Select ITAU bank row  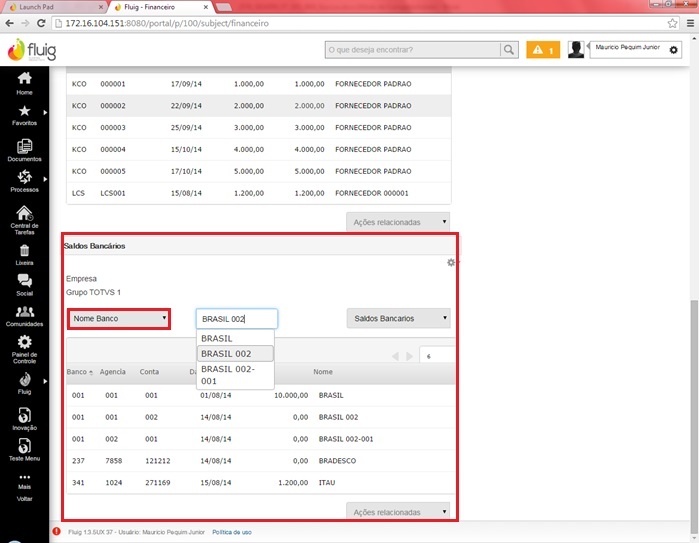[x=261, y=482]
